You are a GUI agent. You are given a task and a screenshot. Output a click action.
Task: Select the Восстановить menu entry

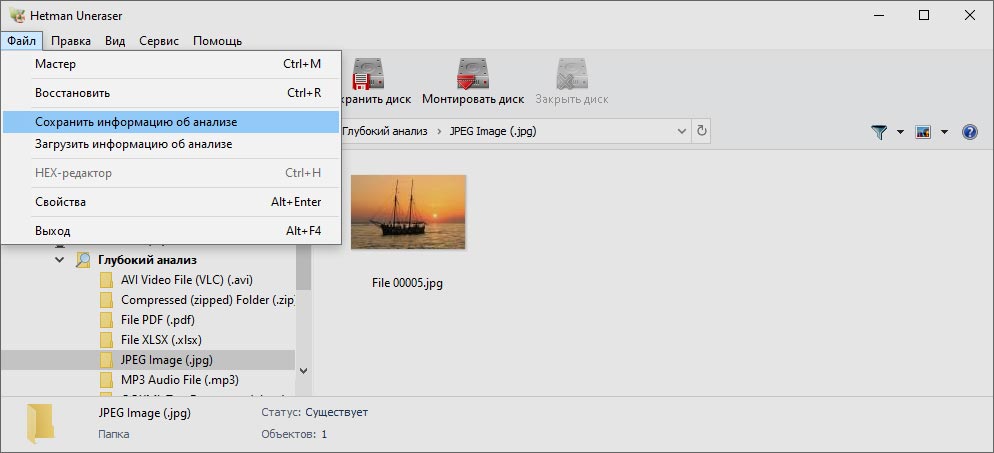pyautogui.click(x=171, y=93)
